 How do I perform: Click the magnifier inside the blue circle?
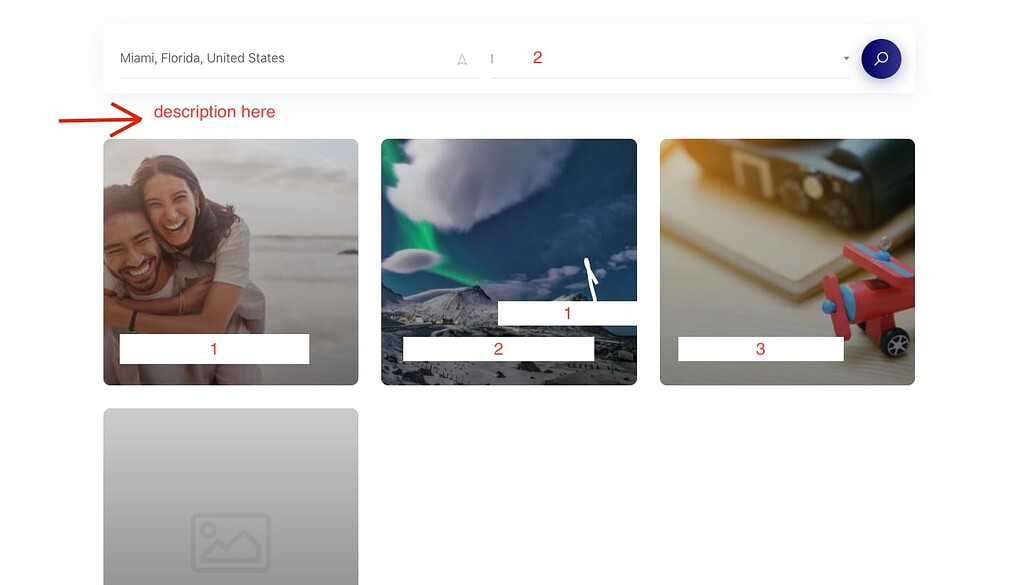click(881, 58)
